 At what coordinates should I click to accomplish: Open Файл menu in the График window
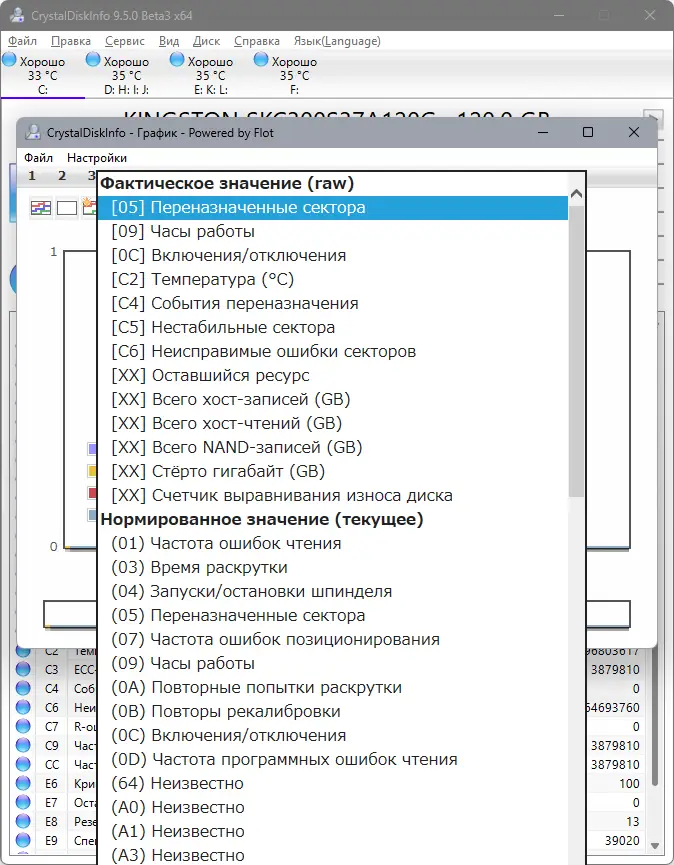(38, 158)
